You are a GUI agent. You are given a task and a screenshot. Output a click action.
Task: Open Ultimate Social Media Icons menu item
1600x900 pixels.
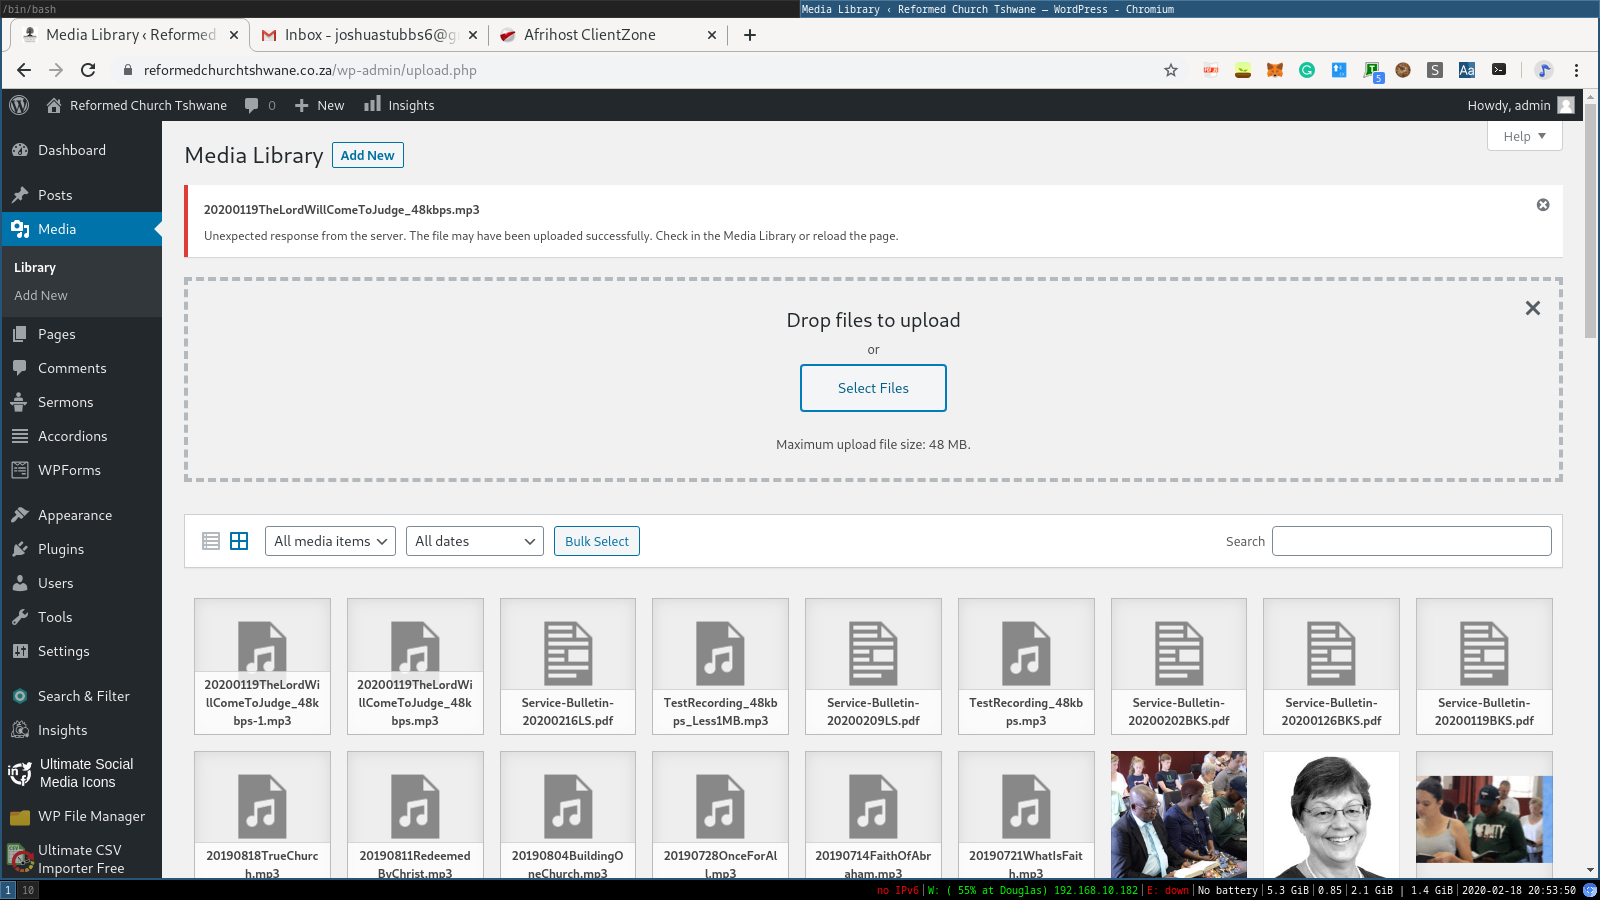(81, 773)
